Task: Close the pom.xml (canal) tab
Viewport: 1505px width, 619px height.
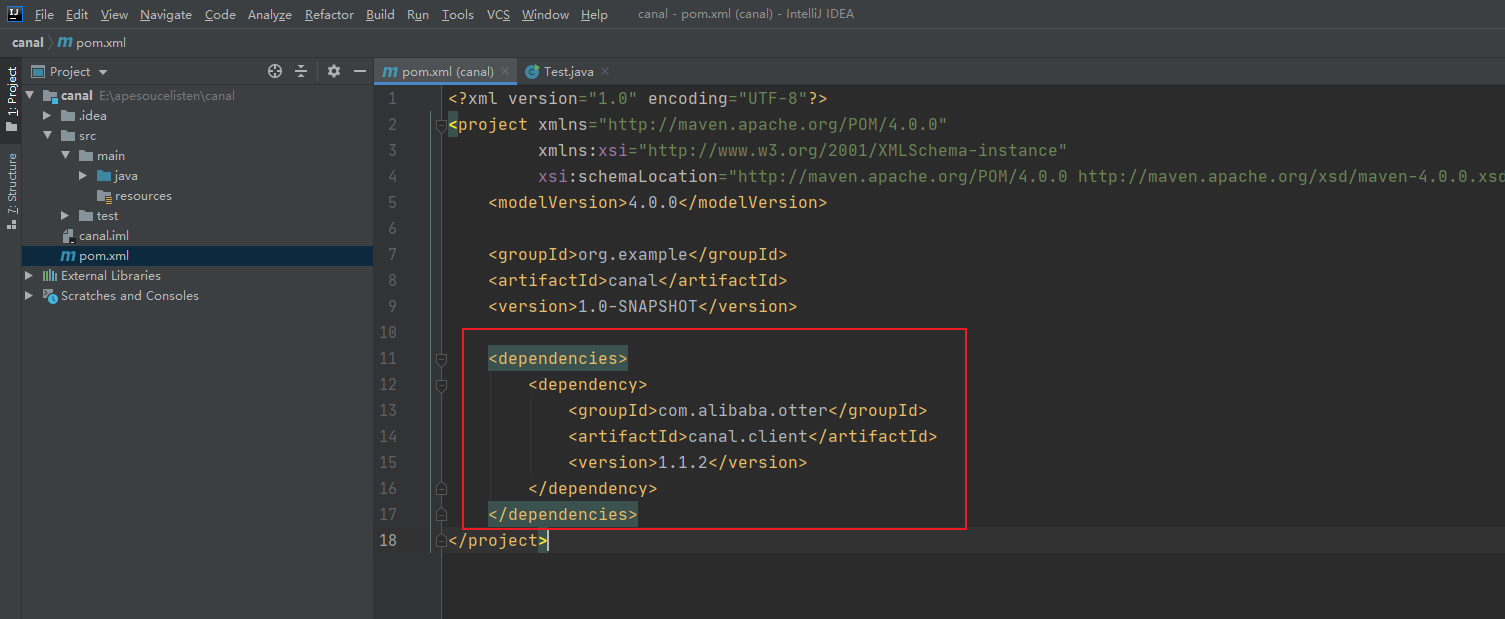Action: tap(505, 72)
